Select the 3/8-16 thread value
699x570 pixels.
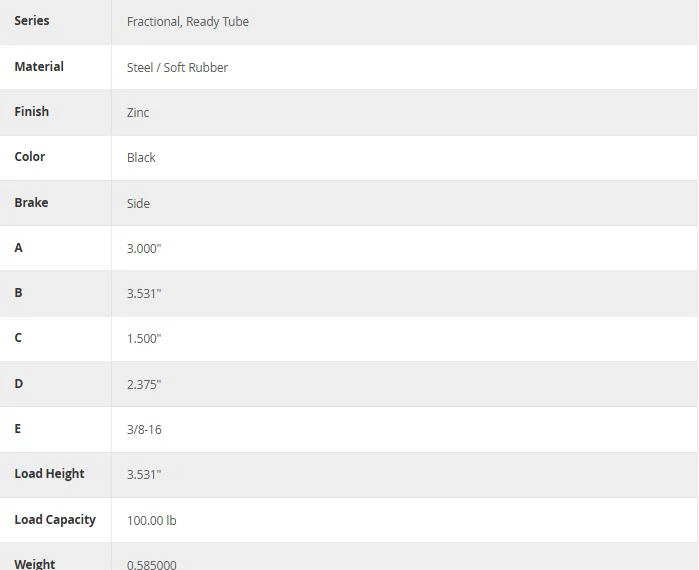(144, 429)
